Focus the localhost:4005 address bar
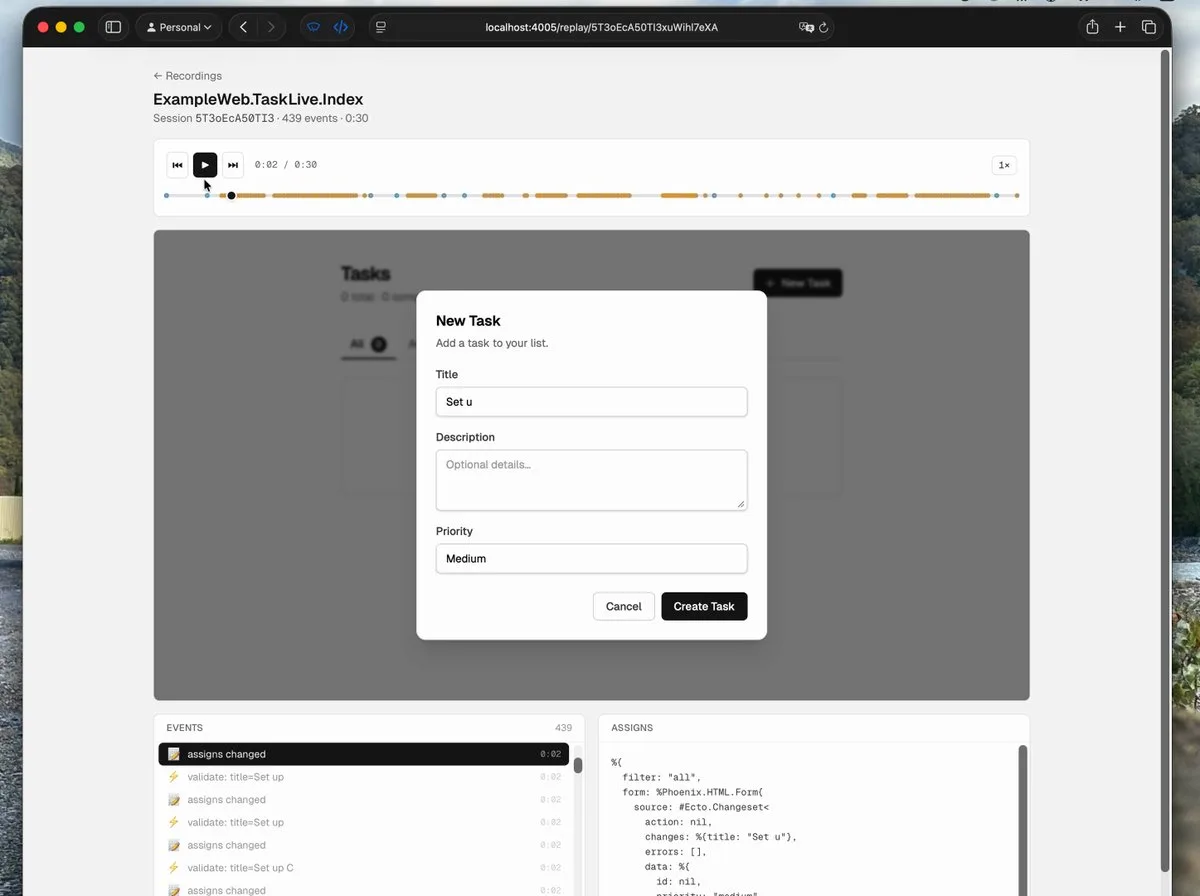 coord(601,27)
